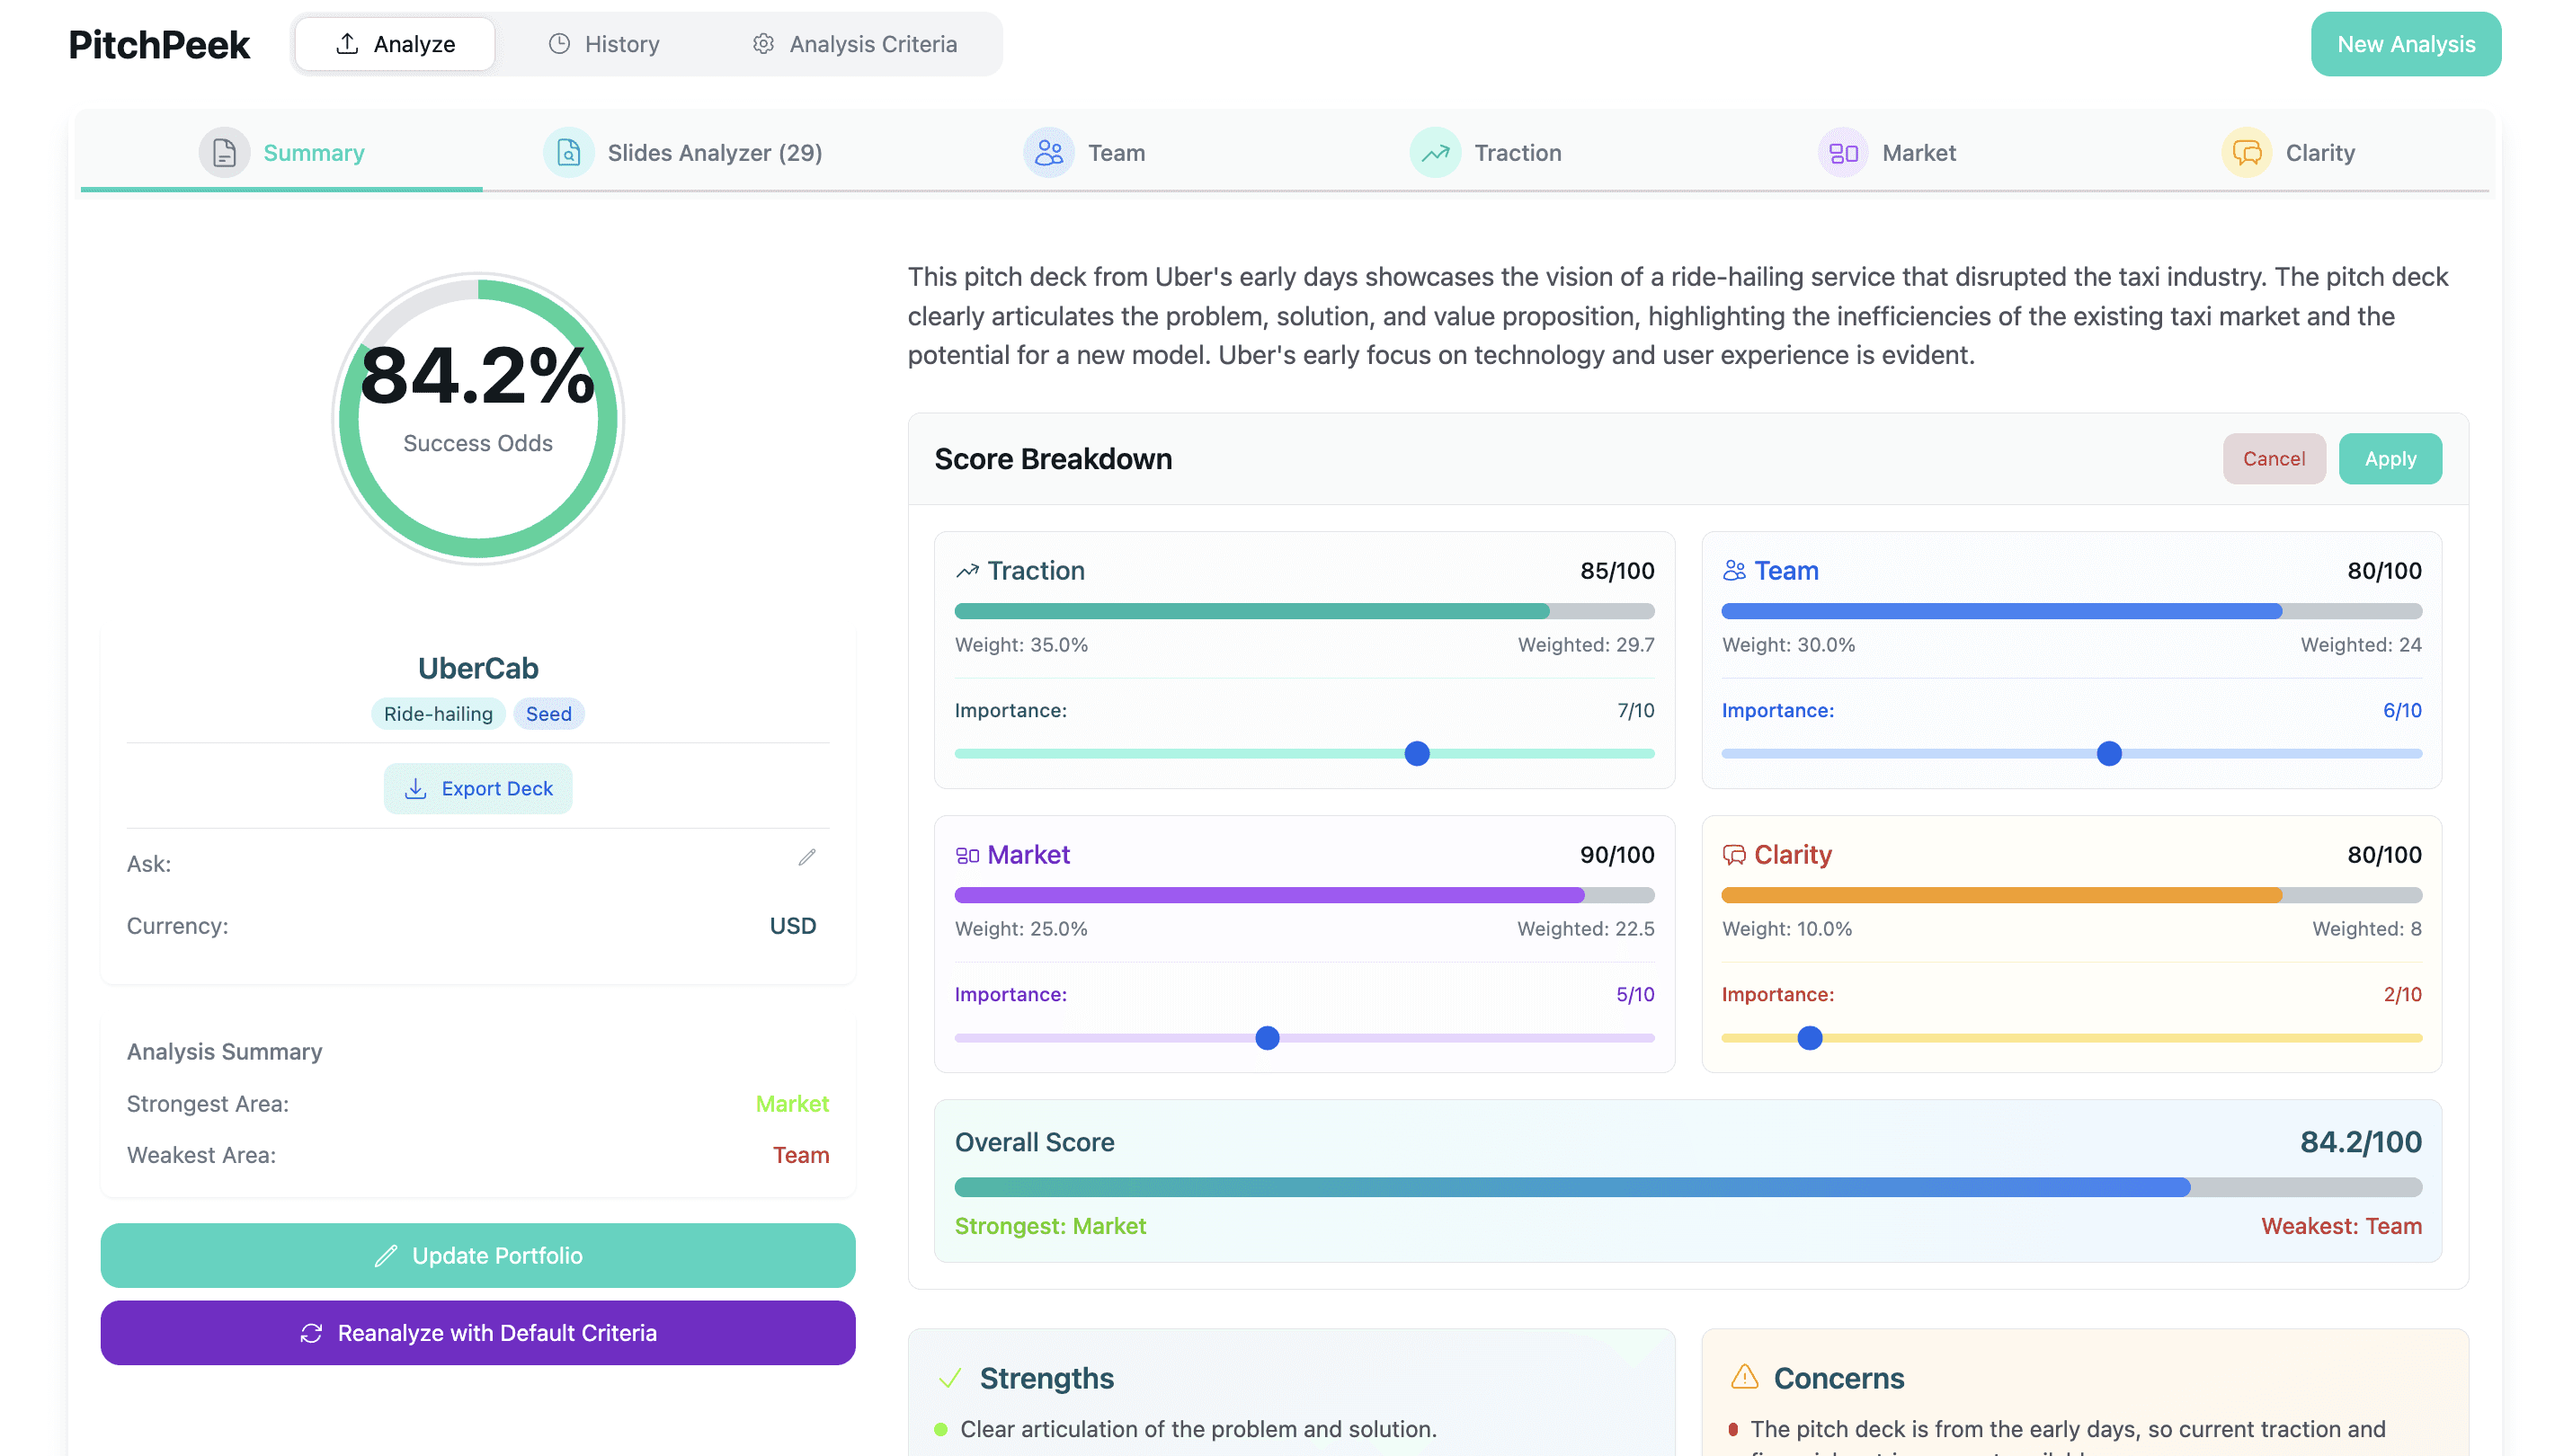Click the Market importance slider handle
The width and height of the screenshot is (2555, 1456).
click(x=1267, y=1038)
